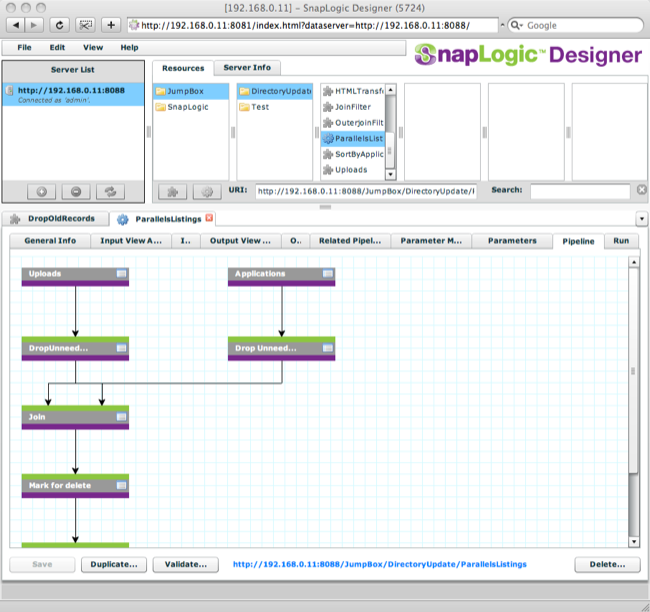Image resolution: width=650 pixels, height=612 pixels.
Task: Open the ParallelsListings pipeline URL link
Action: (379, 564)
